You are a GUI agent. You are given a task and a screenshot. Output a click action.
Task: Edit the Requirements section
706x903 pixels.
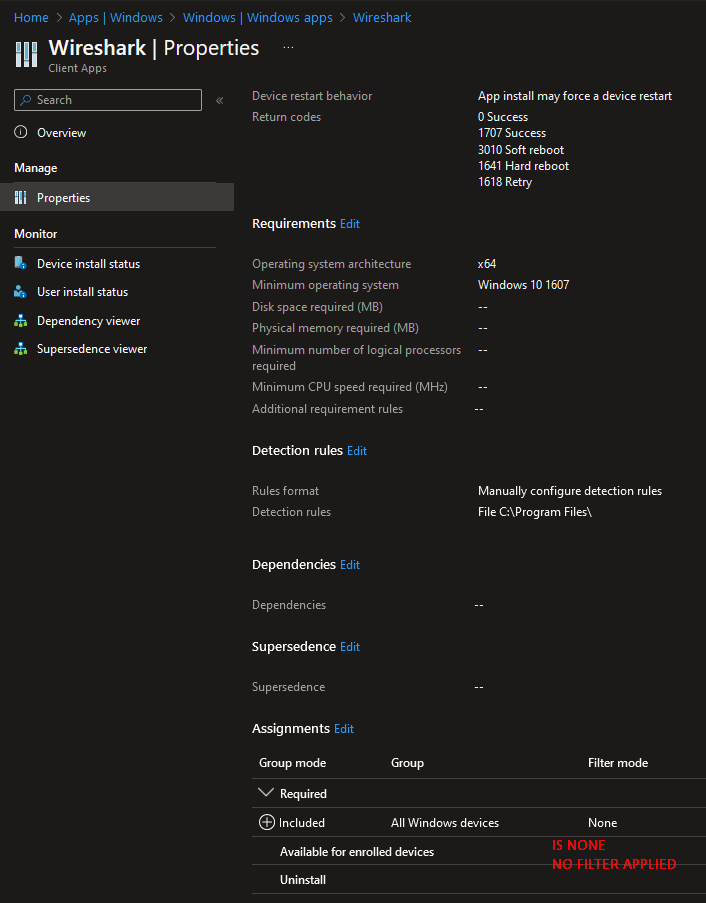[350, 223]
